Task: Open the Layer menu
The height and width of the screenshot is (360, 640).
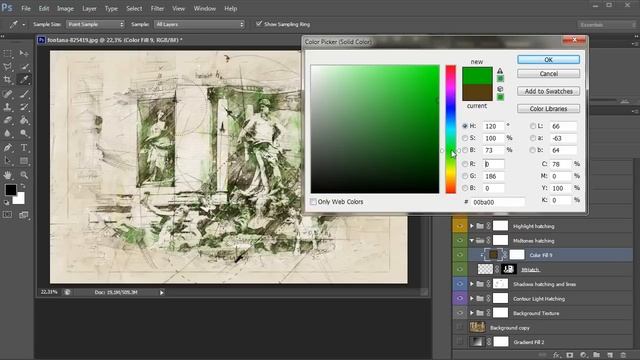Action: 89,8
